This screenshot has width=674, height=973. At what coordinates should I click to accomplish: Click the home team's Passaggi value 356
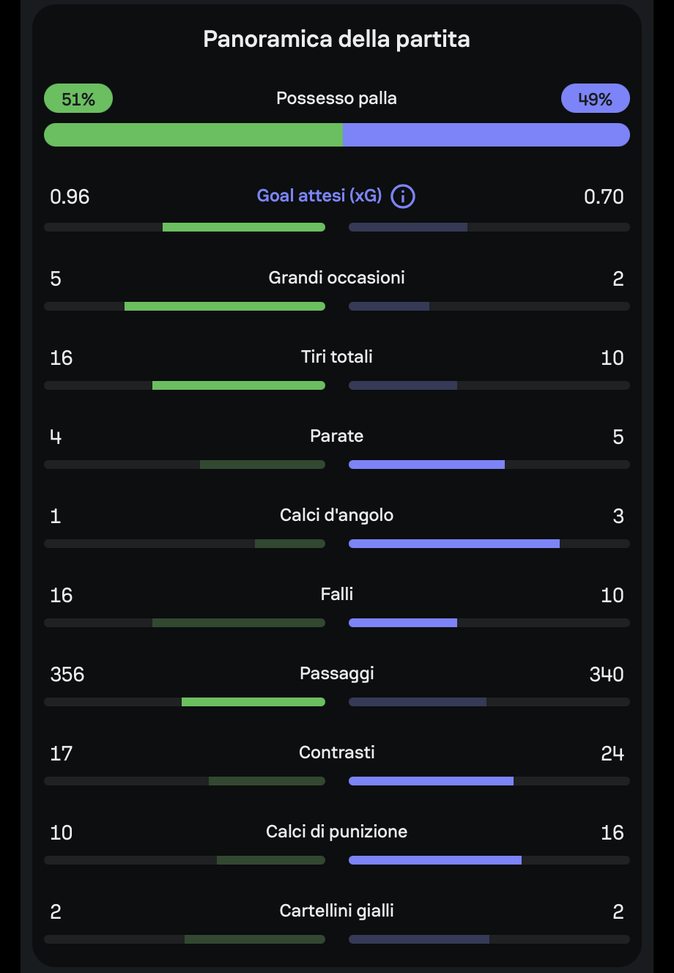(67, 673)
